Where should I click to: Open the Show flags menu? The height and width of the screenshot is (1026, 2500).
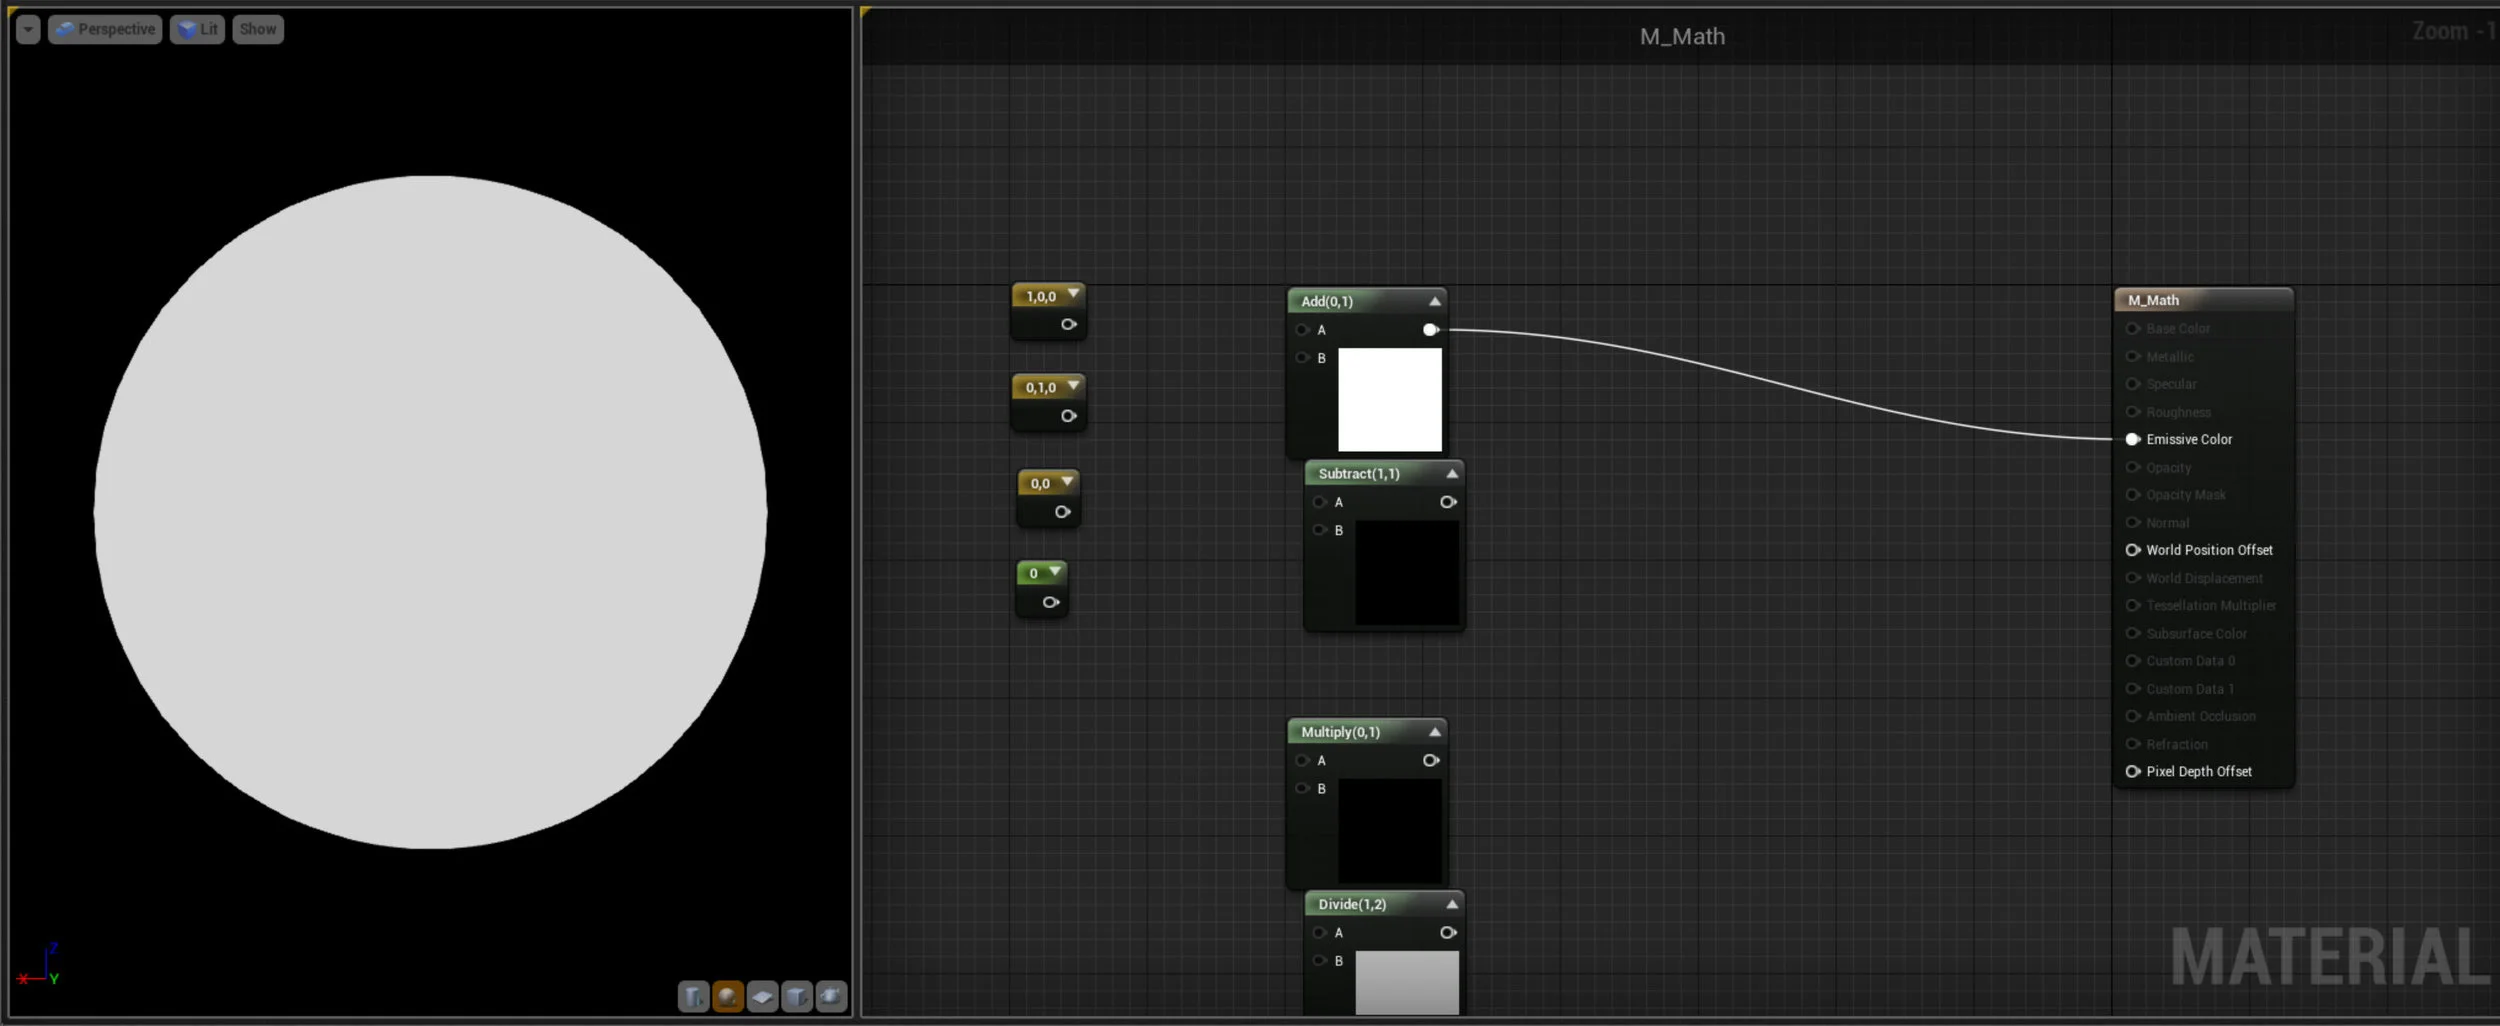pos(257,28)
